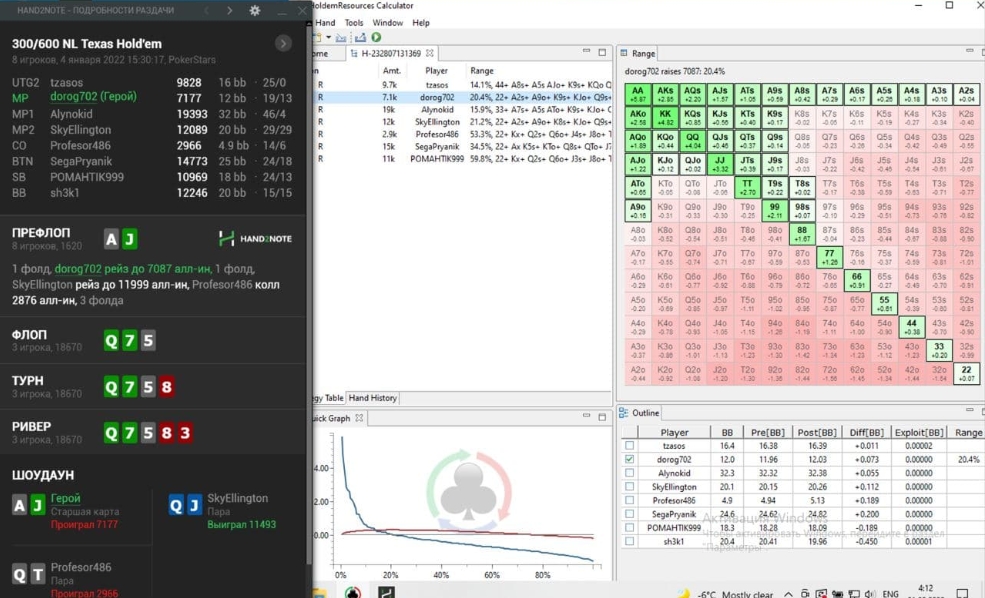
Task: Show hidden system tray icons
Action: (x=788, y=594)
